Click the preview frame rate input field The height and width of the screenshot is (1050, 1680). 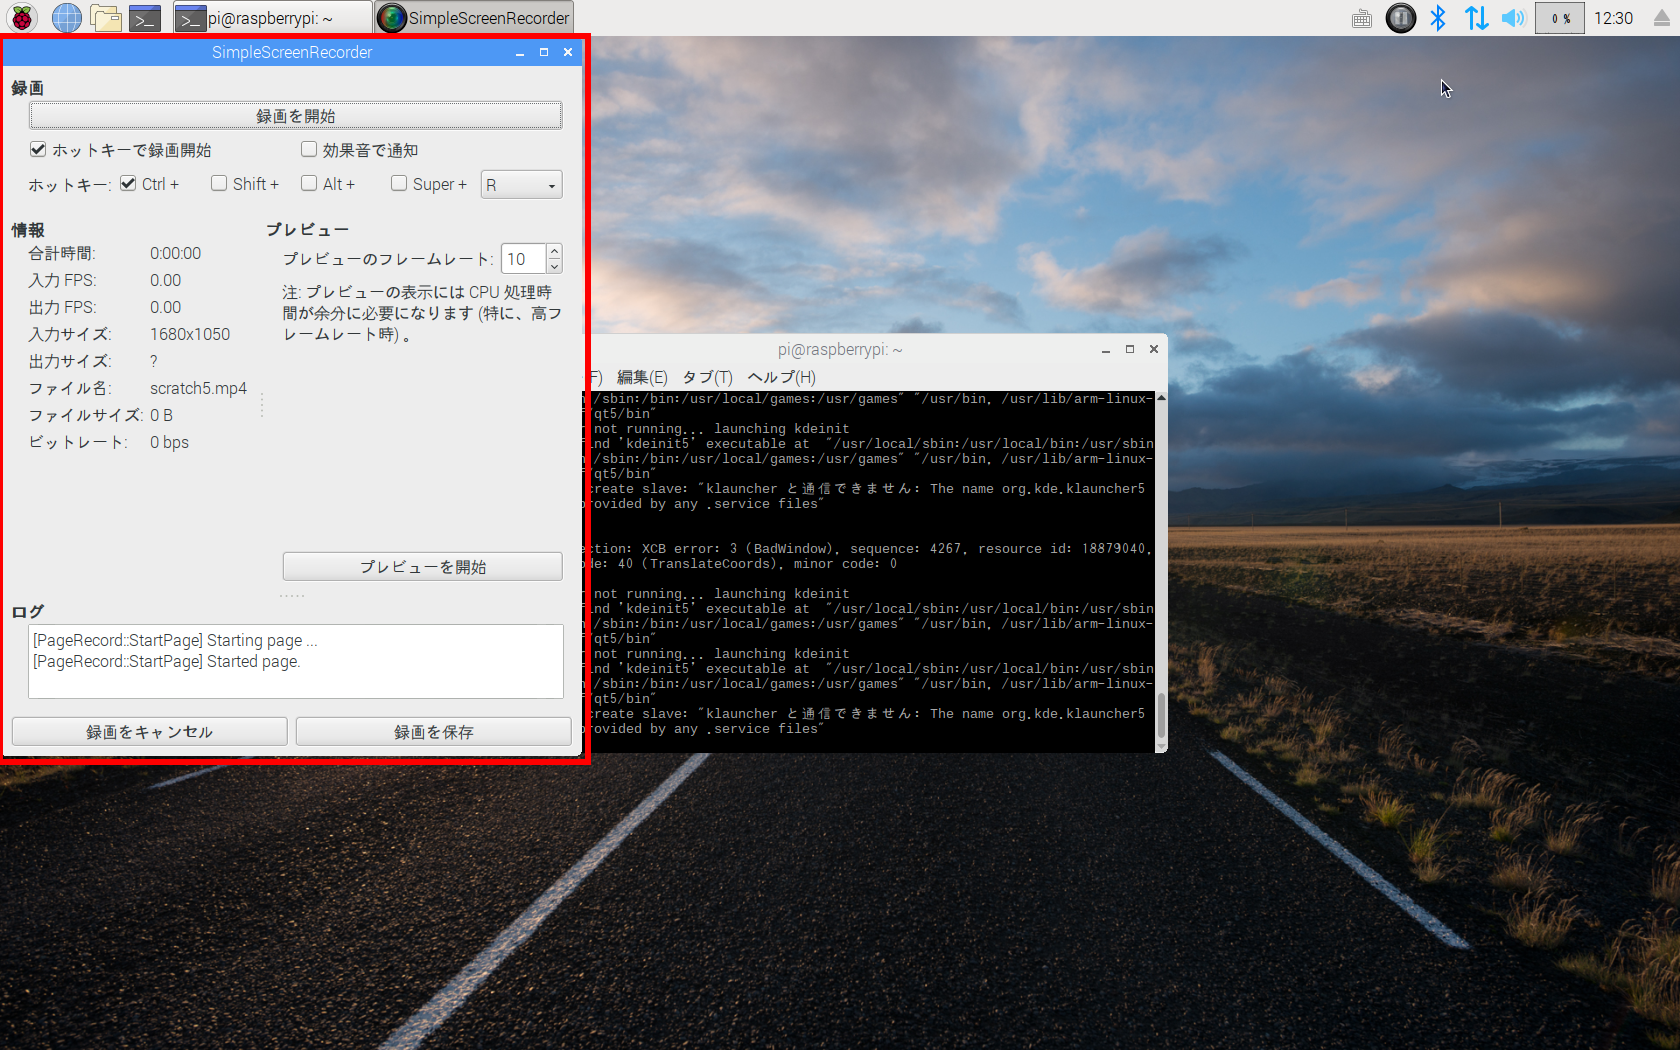523,259
